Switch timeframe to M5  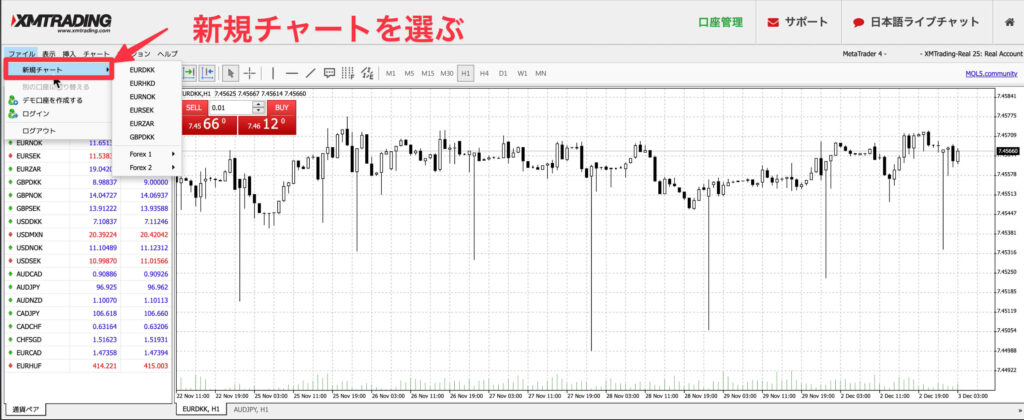click(409, 73)
